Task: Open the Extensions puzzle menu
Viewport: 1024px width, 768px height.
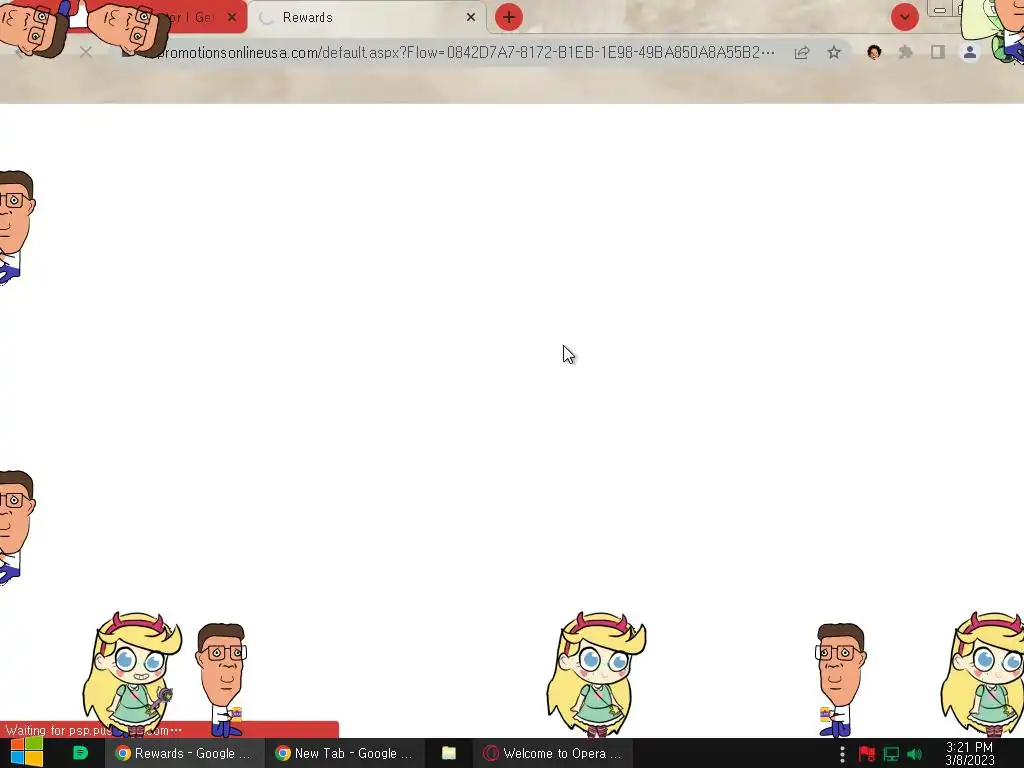Action: click(906, 52)
